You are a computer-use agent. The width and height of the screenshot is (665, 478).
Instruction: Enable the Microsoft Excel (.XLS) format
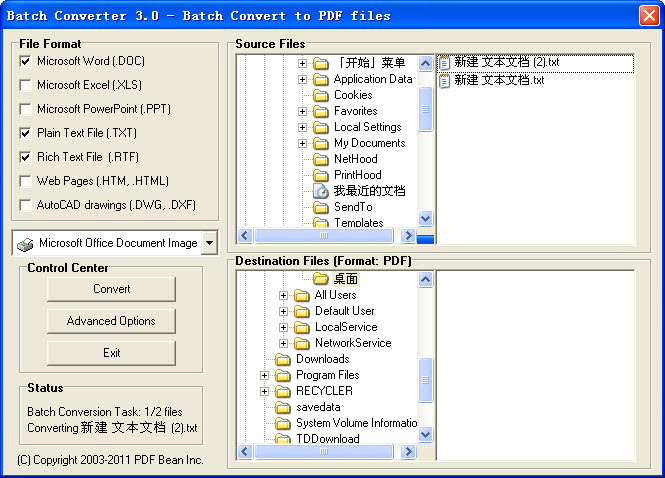coord(25,85)
